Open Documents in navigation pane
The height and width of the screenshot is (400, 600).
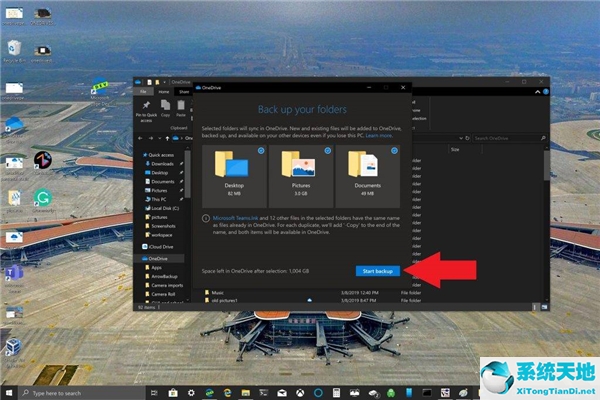(x=162, y=181)
